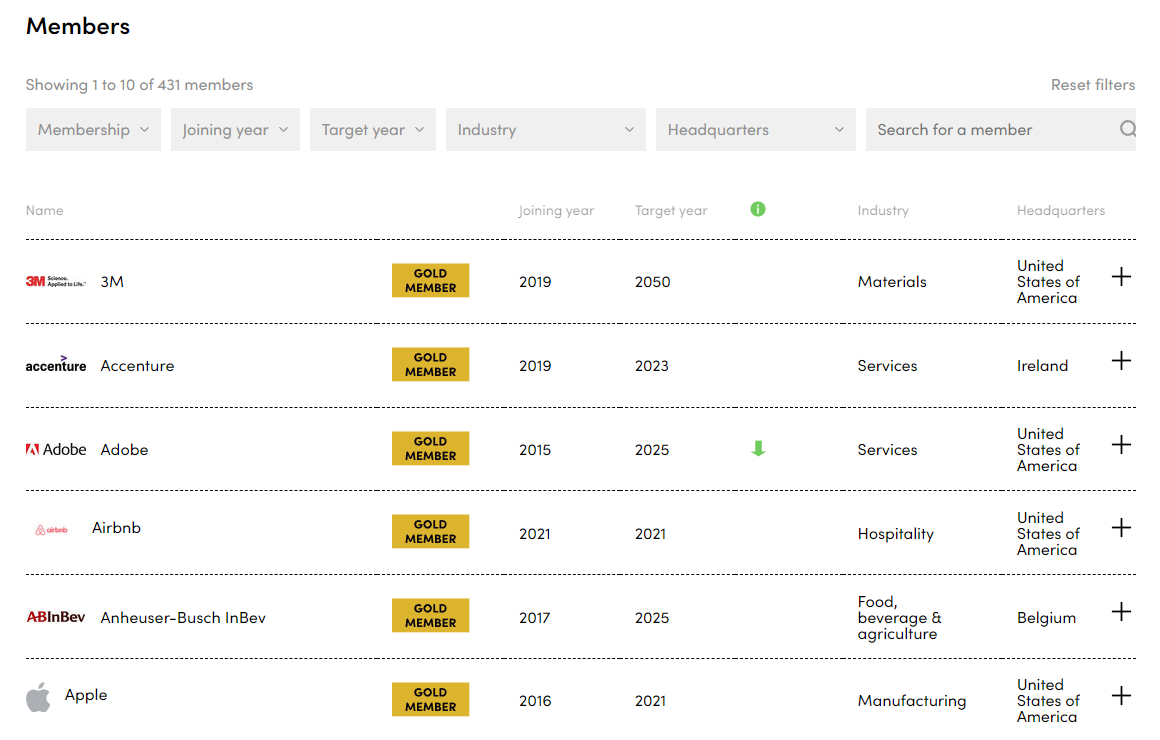The width and height of the screenshot is (1160, 740).
Task: Click the search magnifier icon
Action: [1127, 129]
